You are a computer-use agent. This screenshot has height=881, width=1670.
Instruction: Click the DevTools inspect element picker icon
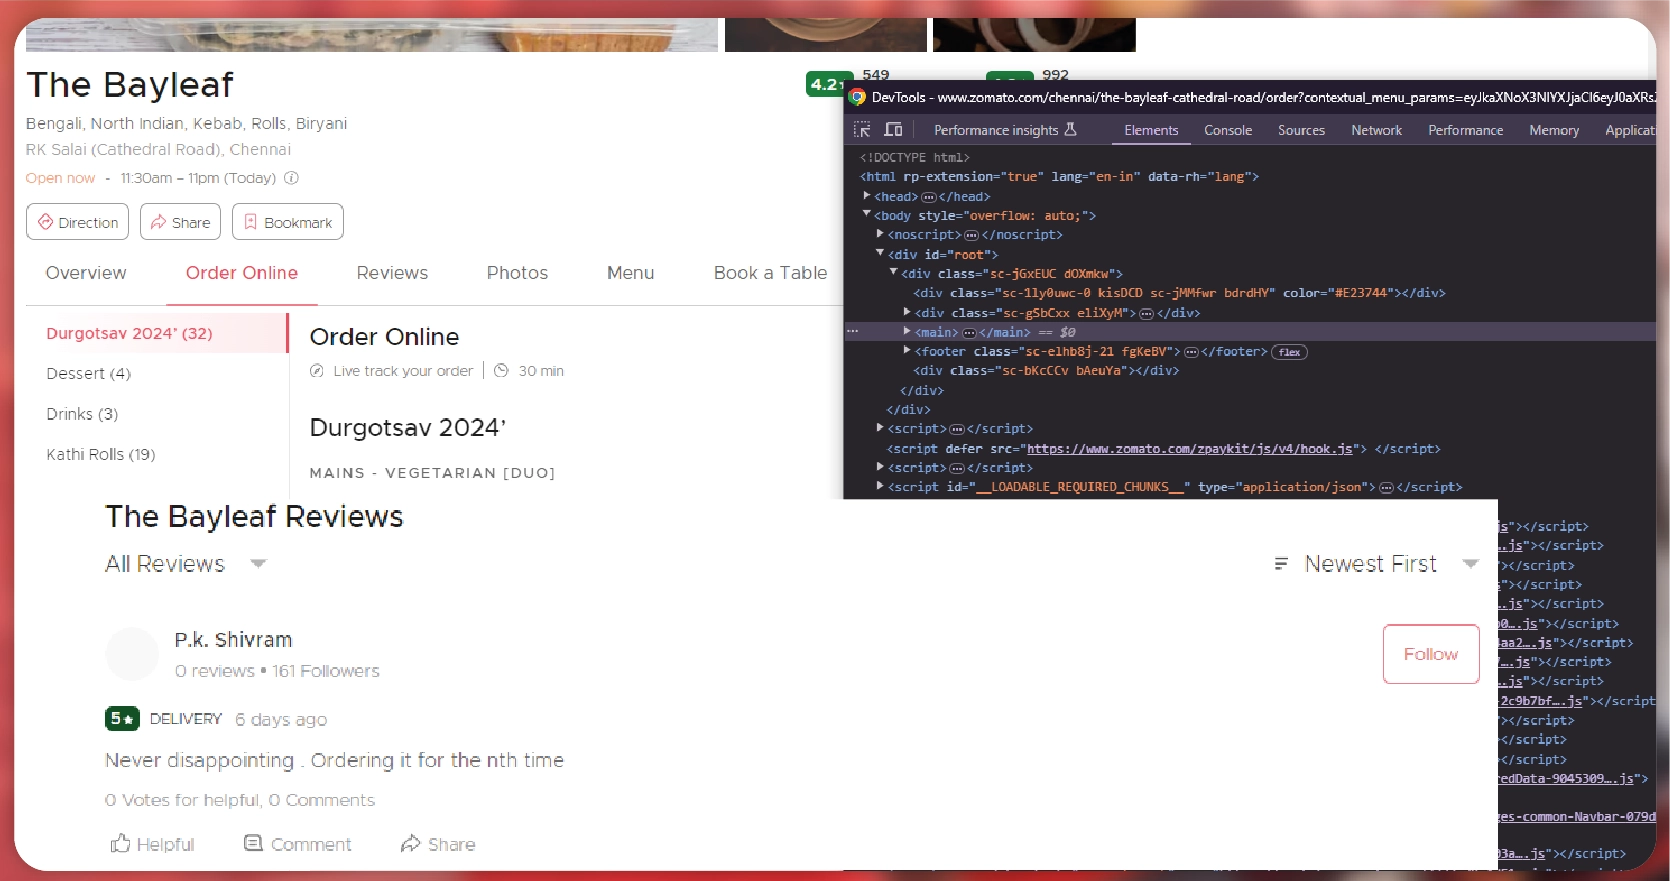pyautogui.click(x=862, y=130)
